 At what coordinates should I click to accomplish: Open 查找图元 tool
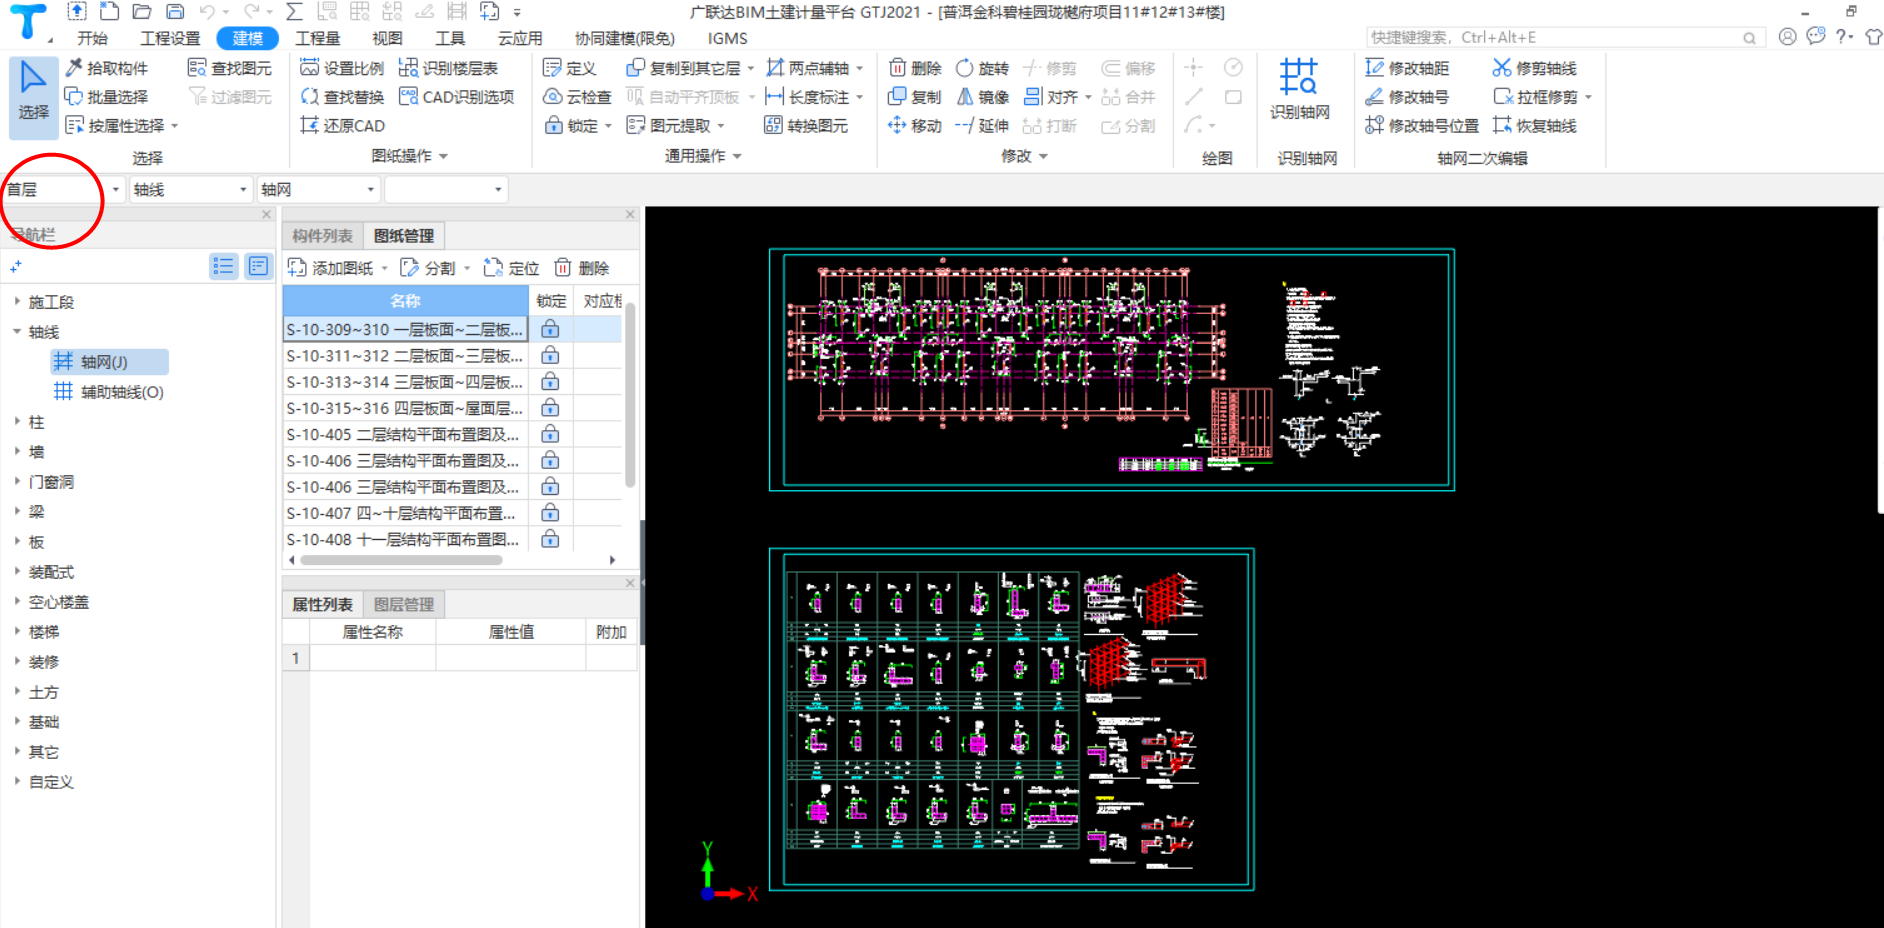click(230, 68)
